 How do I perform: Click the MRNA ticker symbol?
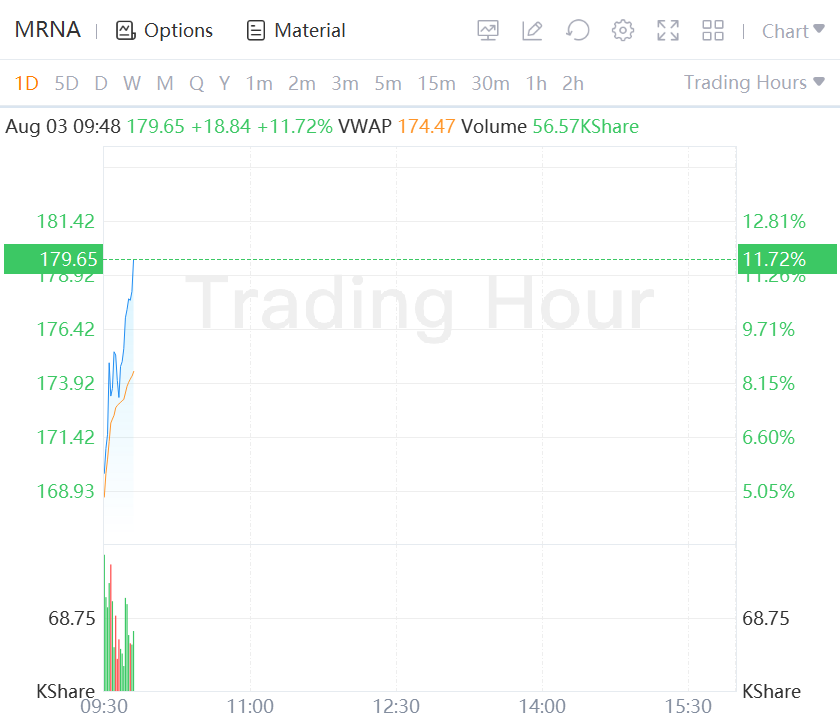pos(47,30)
